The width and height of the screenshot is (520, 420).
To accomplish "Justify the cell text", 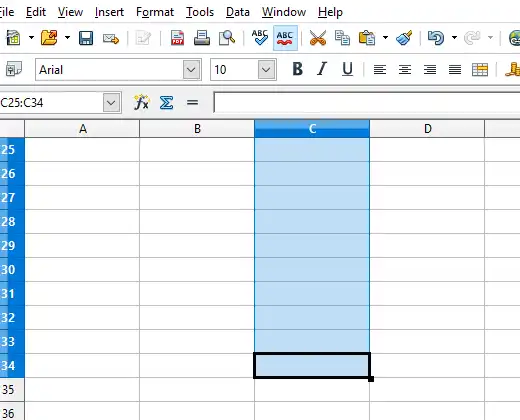I will (455, 70).
